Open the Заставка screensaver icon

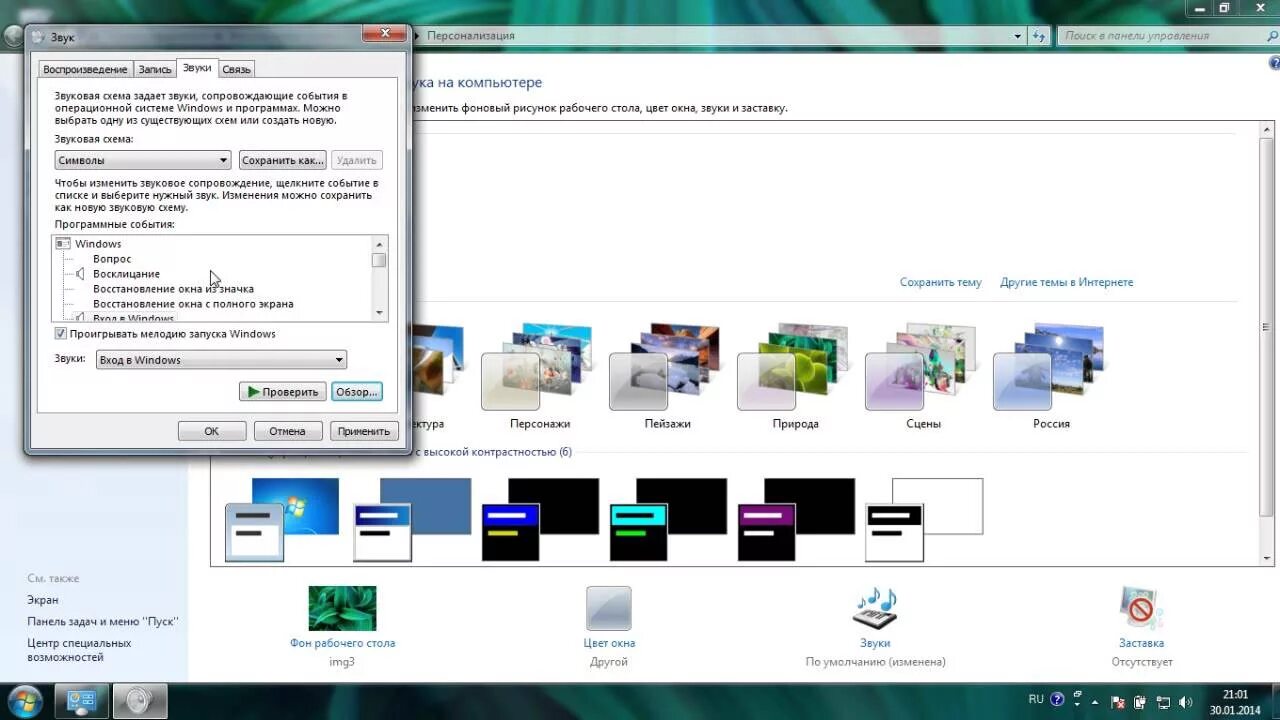[1141, 608]
